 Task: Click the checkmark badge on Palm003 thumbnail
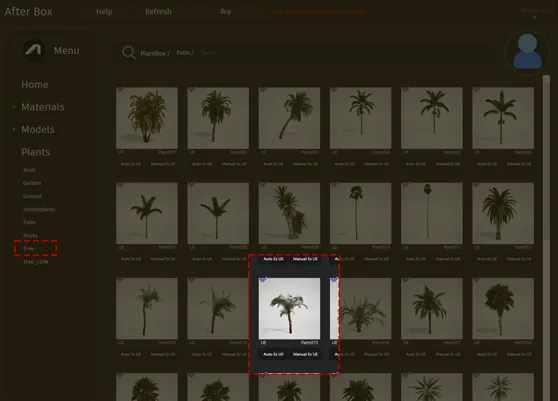tap(263, 89)
